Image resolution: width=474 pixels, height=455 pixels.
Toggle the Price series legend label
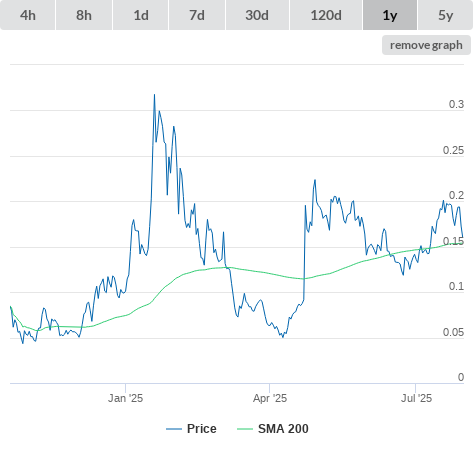point(202,429)
